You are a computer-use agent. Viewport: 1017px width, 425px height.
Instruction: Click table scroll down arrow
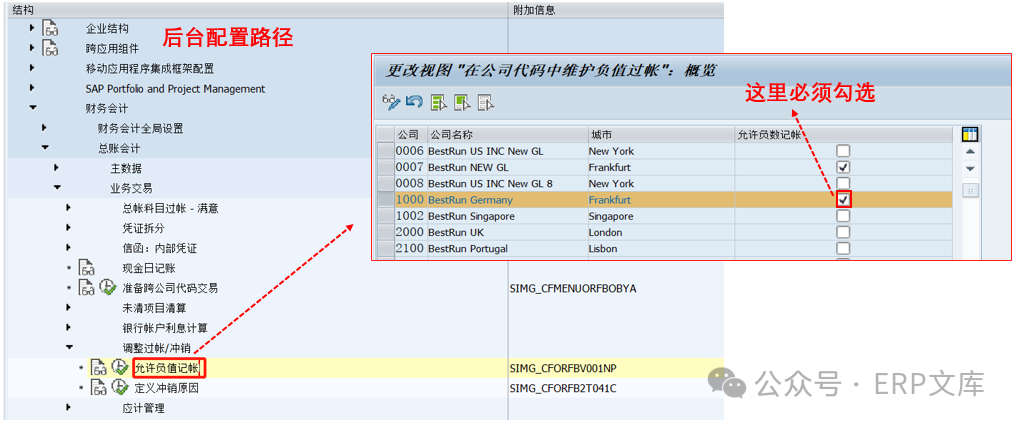coord(969,169)
